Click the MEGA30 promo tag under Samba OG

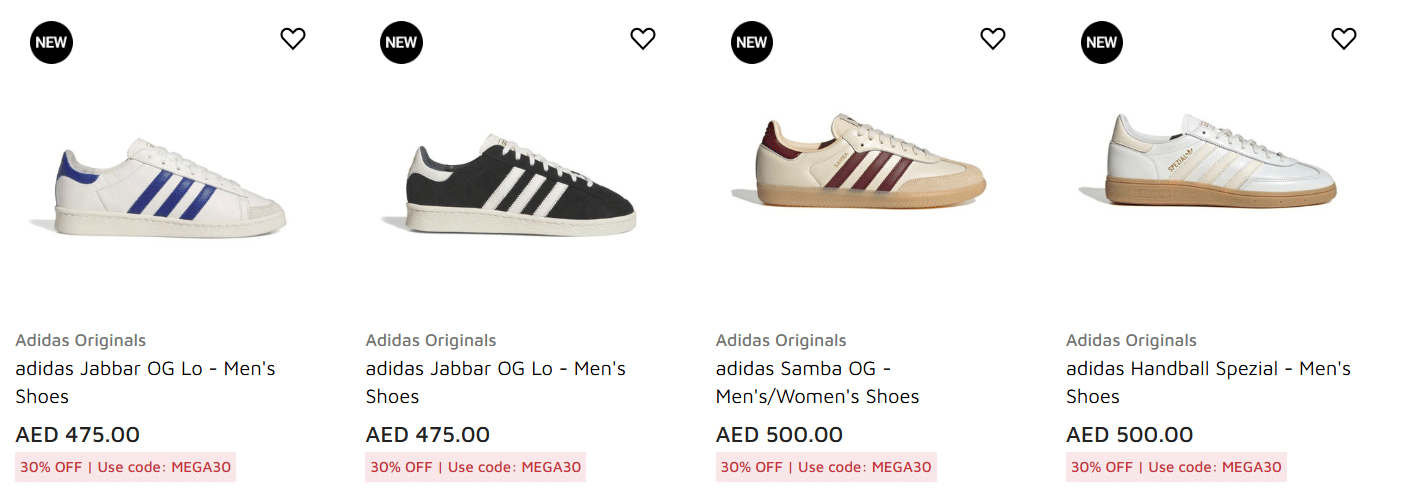tap(826, 467)
